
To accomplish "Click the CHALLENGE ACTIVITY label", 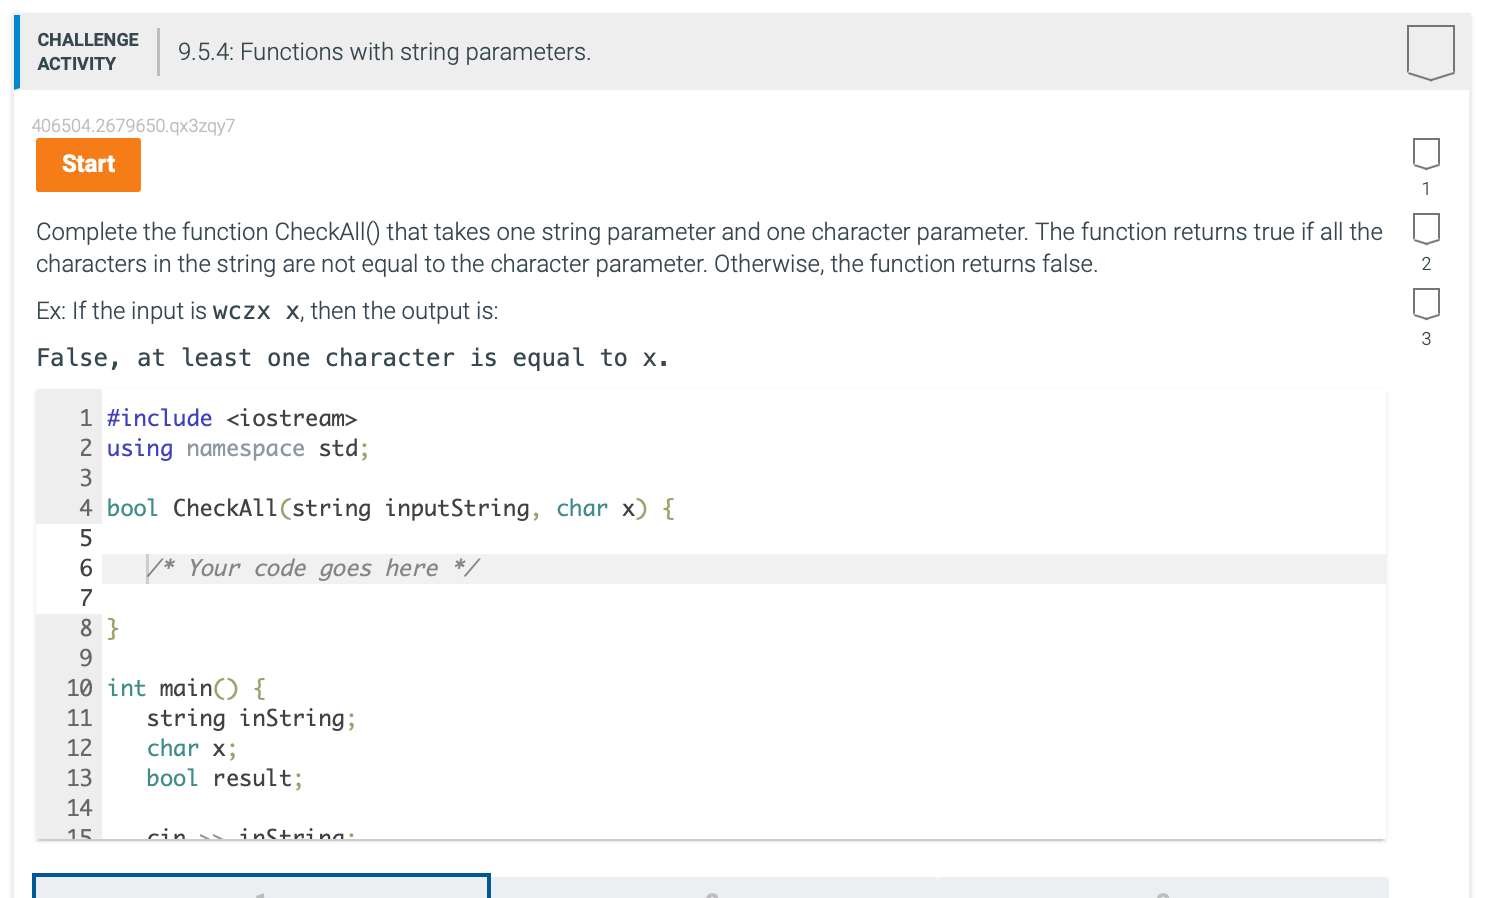I will [x=87, y=51].
